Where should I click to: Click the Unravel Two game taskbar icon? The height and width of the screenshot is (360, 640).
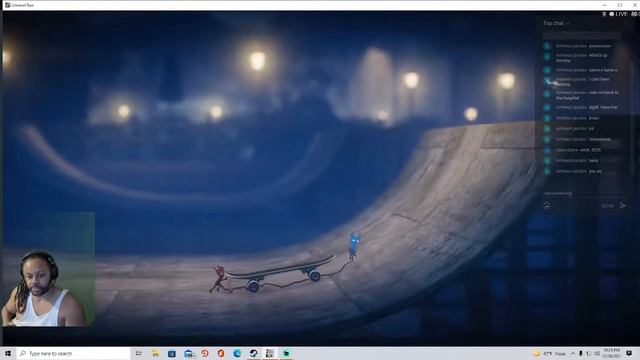tap(270, 353)
